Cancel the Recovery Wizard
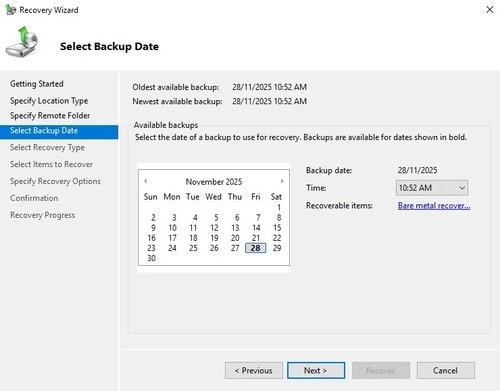This screenshot has width=500, height=391. [445, 370]
